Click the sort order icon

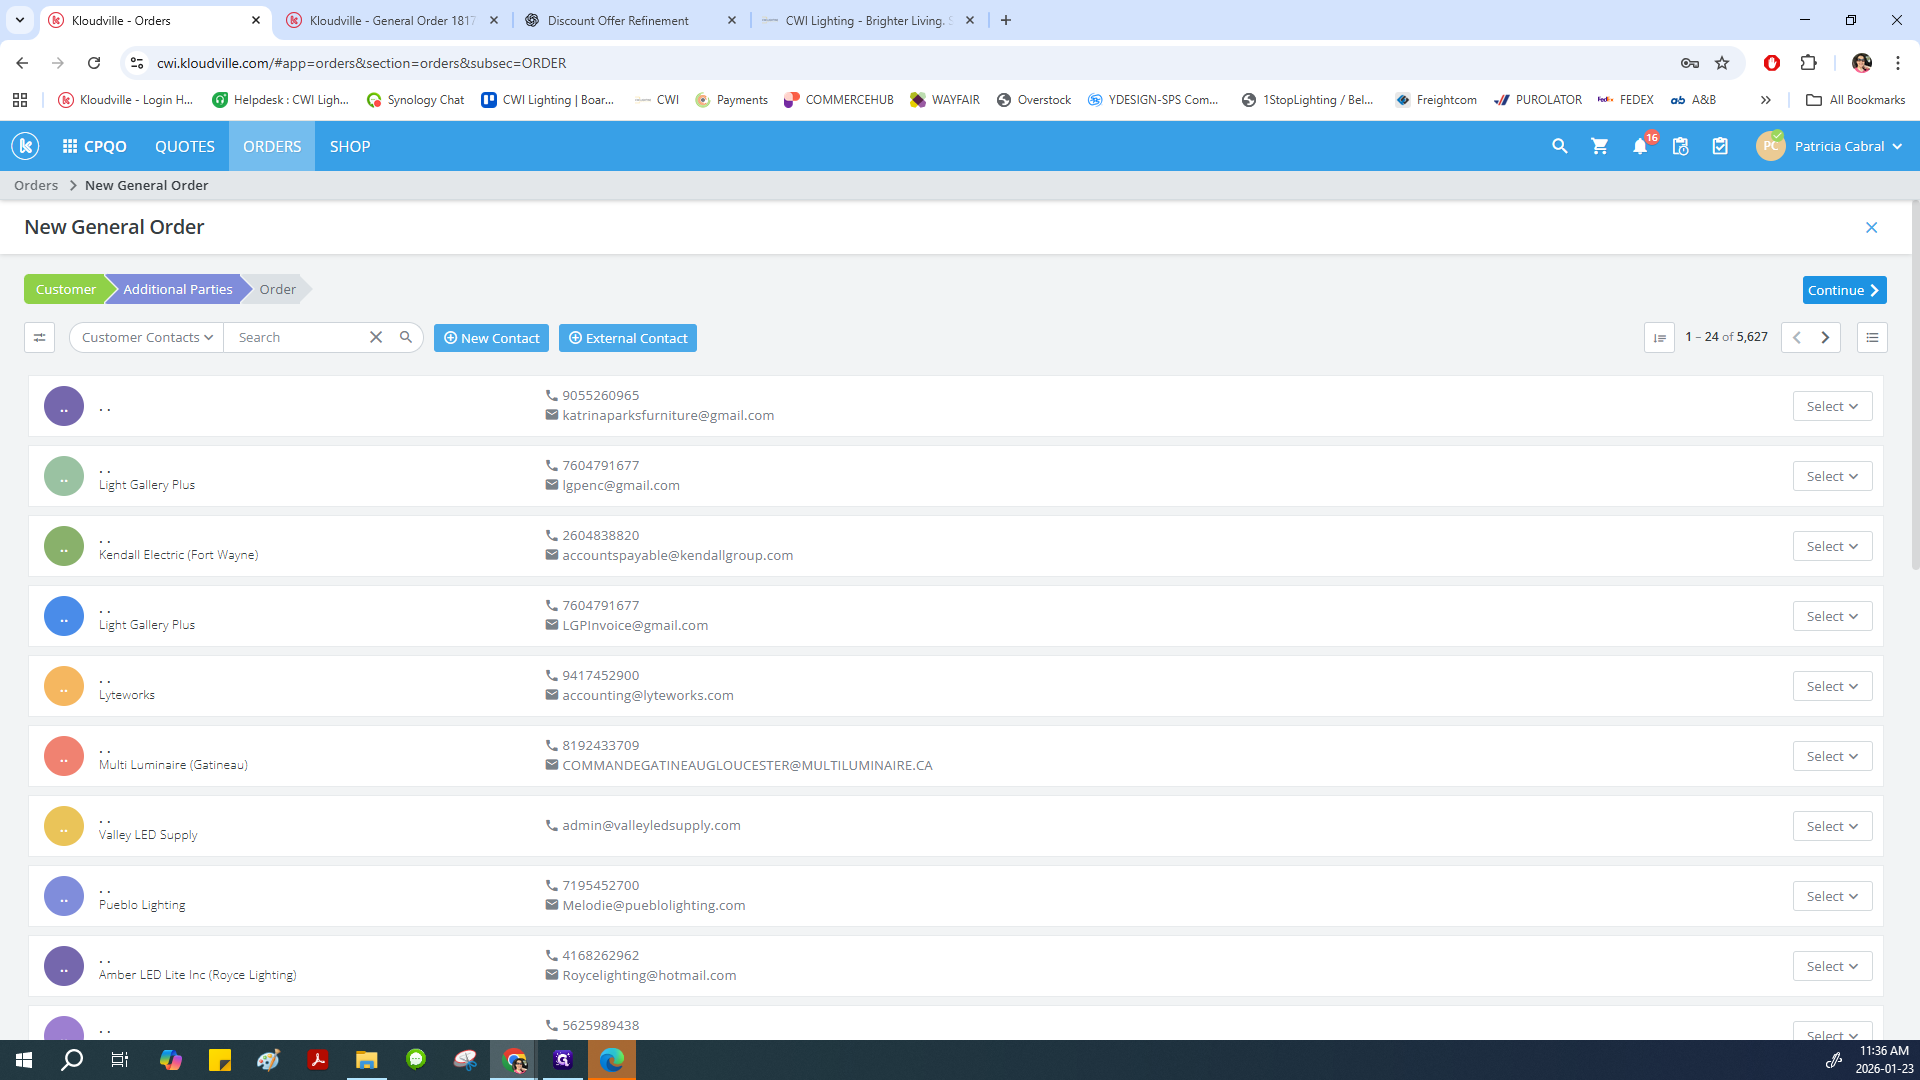coord(1659,338)
